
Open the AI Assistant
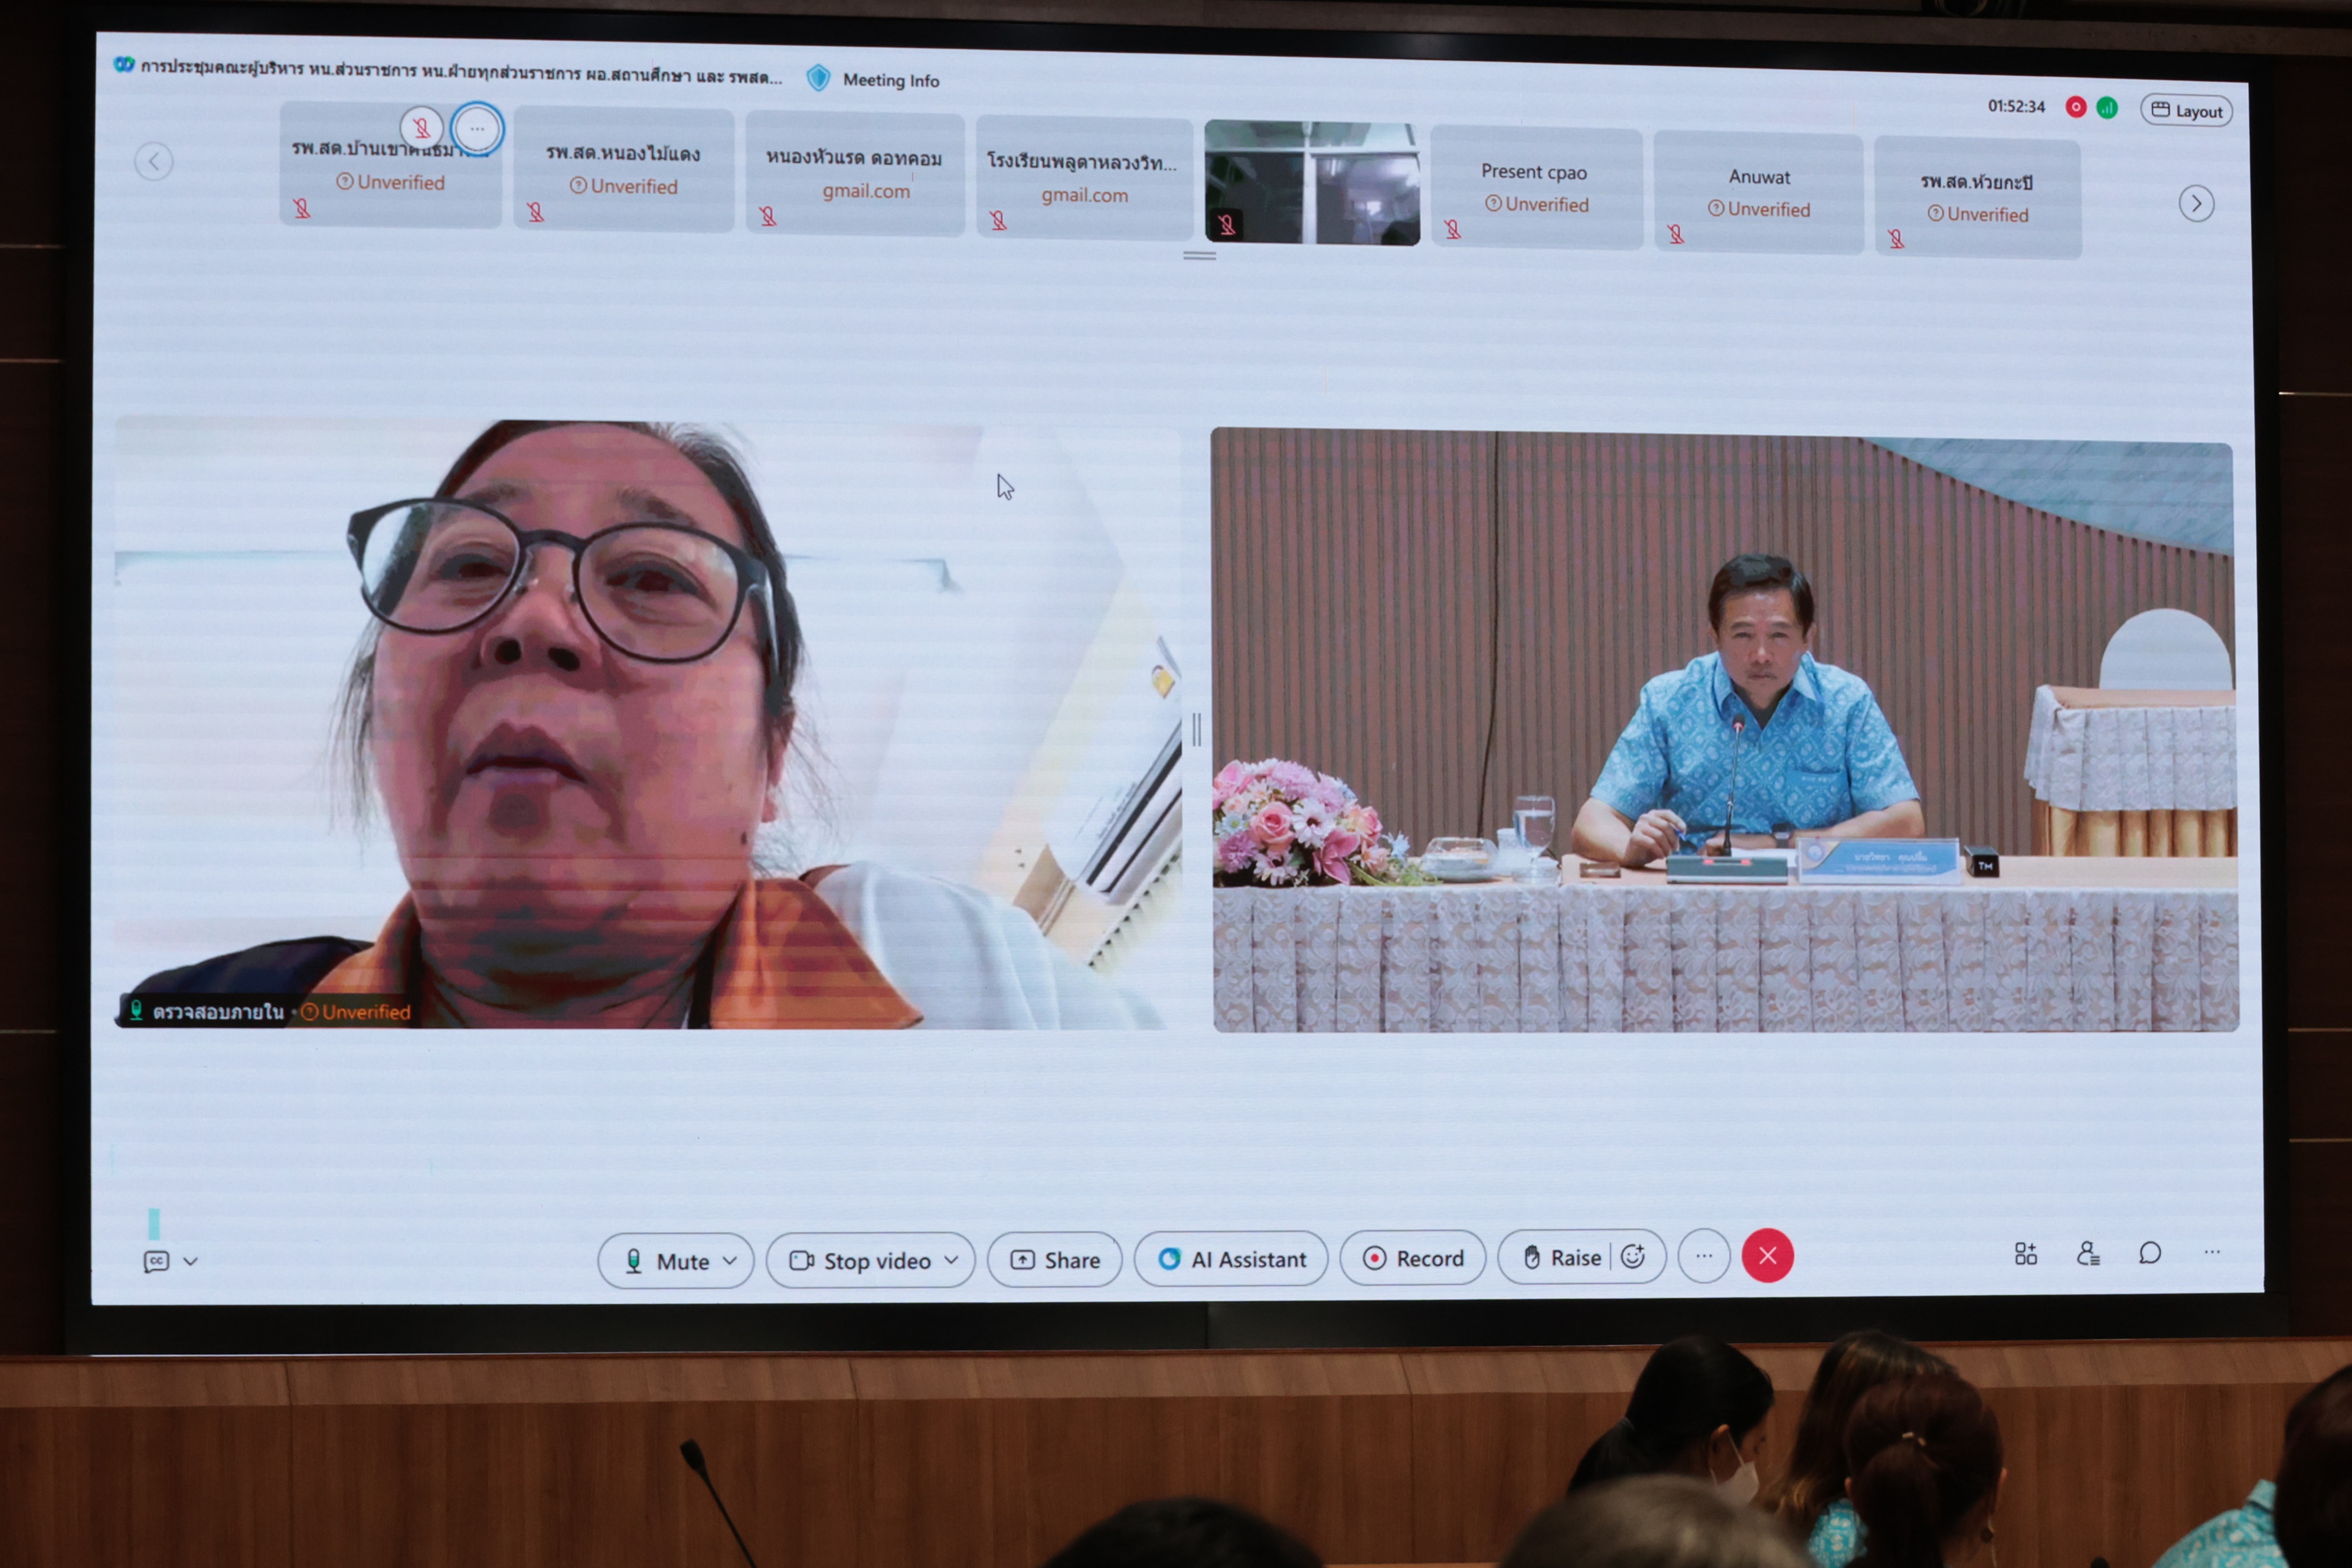[x=1231, y=1259]
